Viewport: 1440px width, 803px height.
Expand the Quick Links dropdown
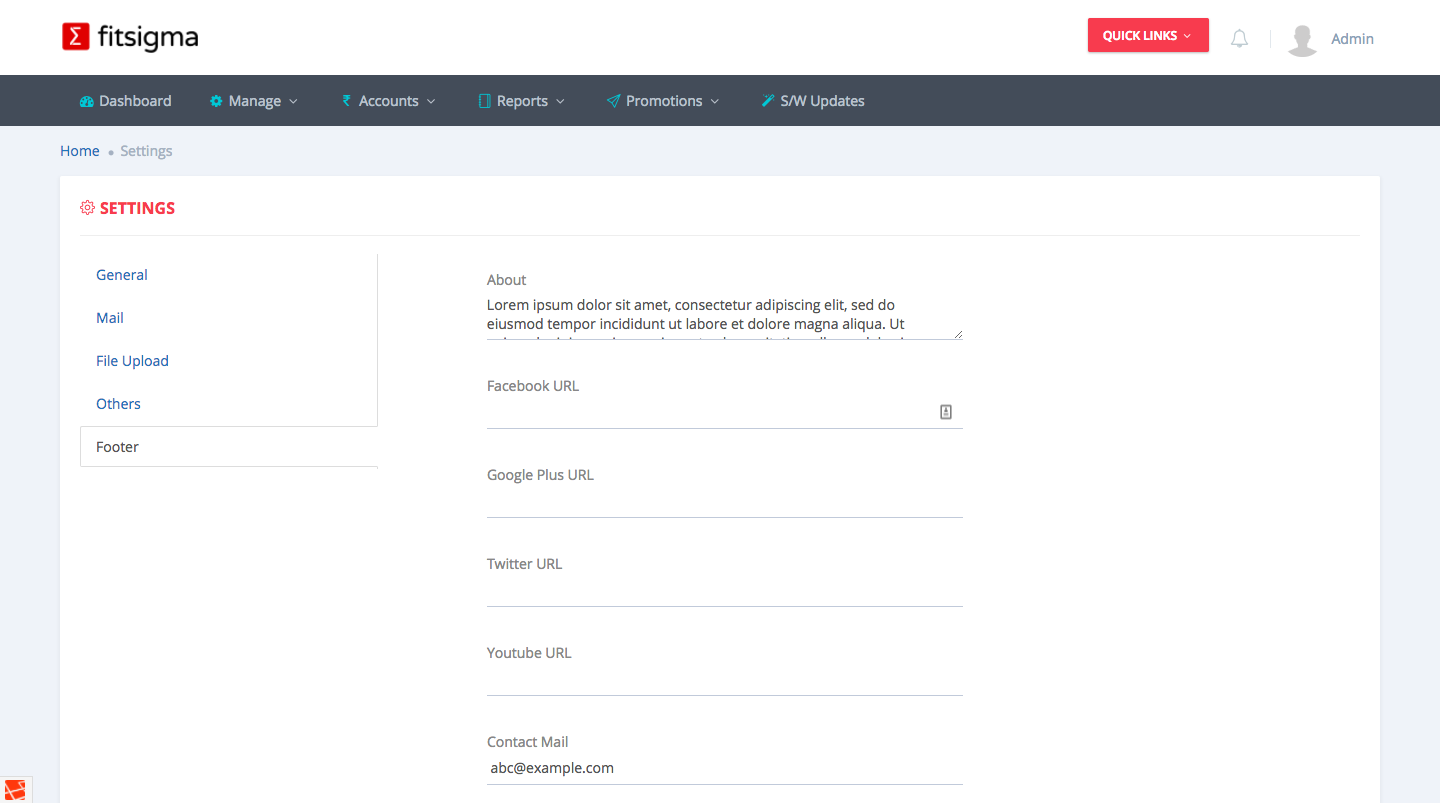(x=1147, y=36)
